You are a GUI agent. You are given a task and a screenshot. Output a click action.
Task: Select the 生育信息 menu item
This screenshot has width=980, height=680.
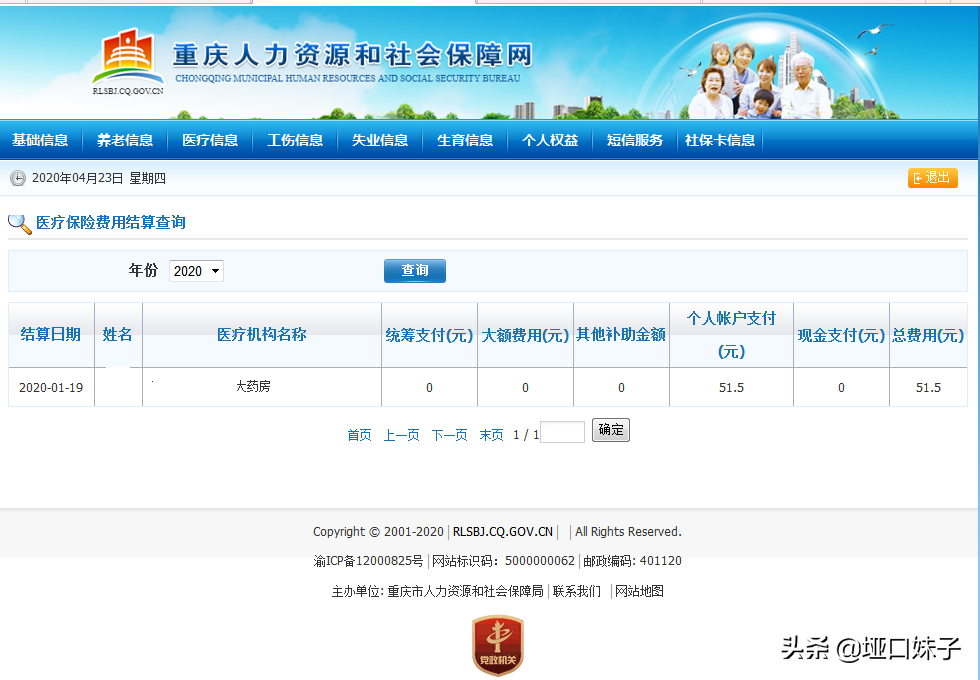(x=465, y=141)
